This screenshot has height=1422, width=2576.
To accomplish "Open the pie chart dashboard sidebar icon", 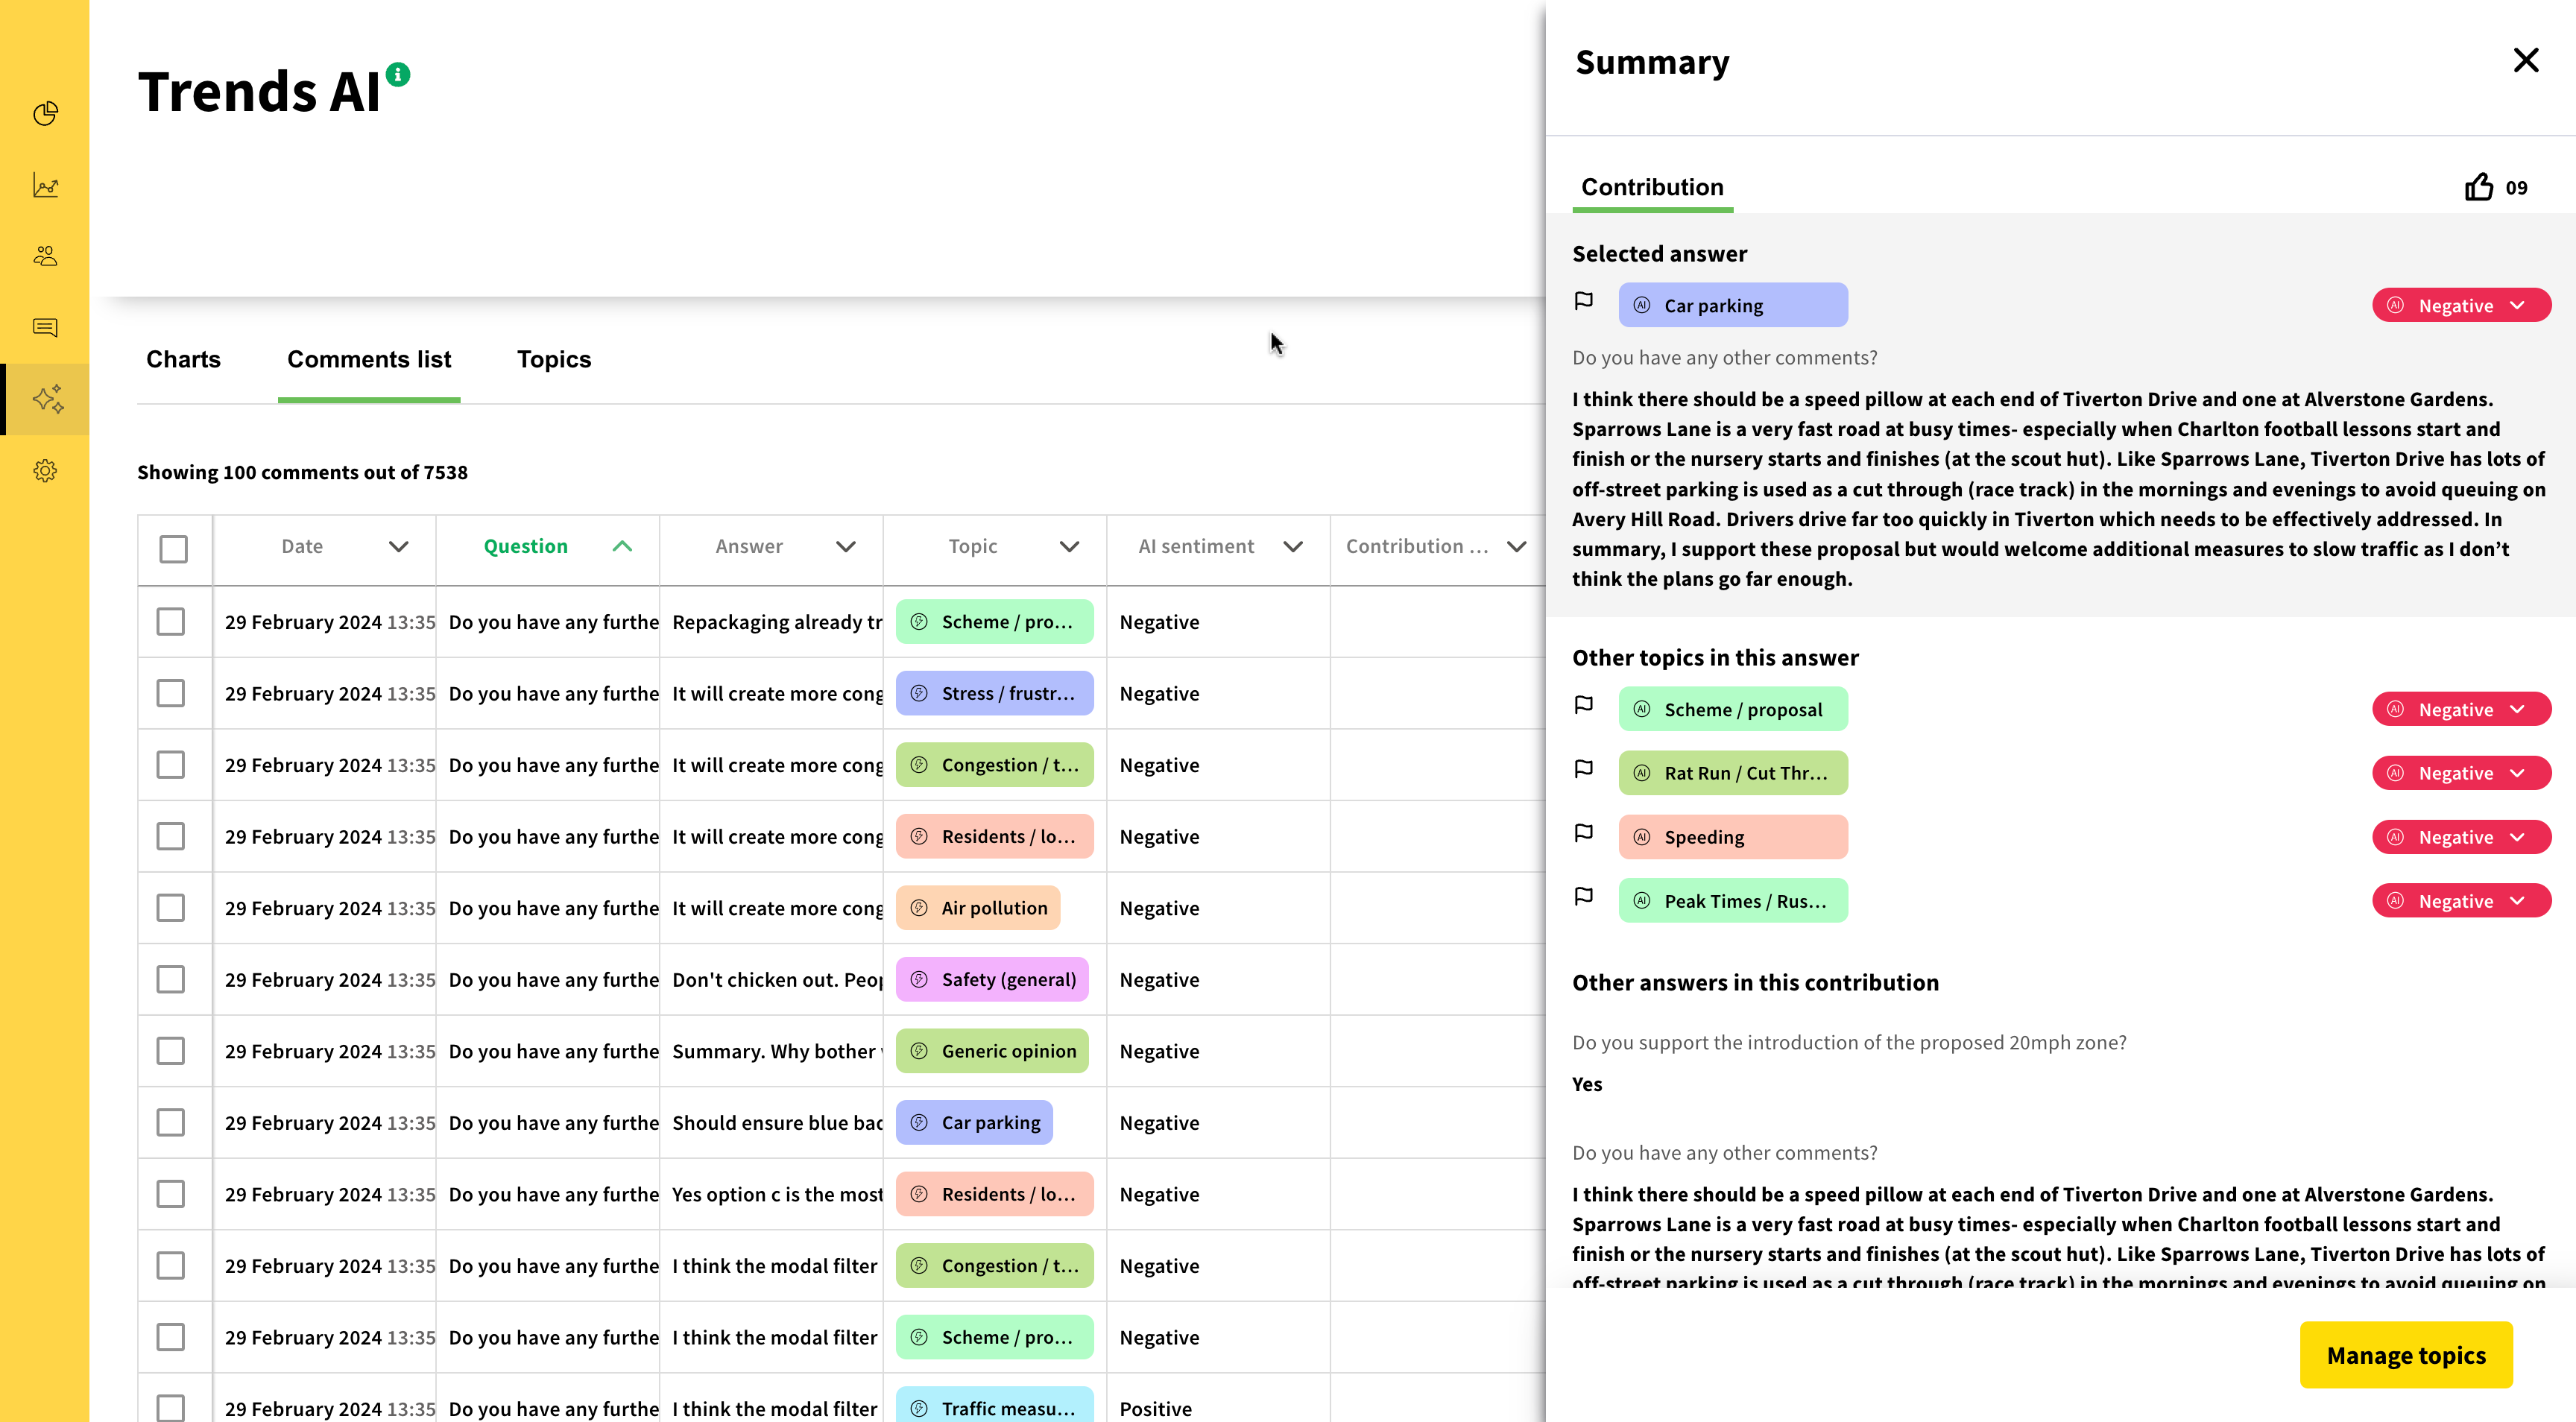I will [45, 113].
